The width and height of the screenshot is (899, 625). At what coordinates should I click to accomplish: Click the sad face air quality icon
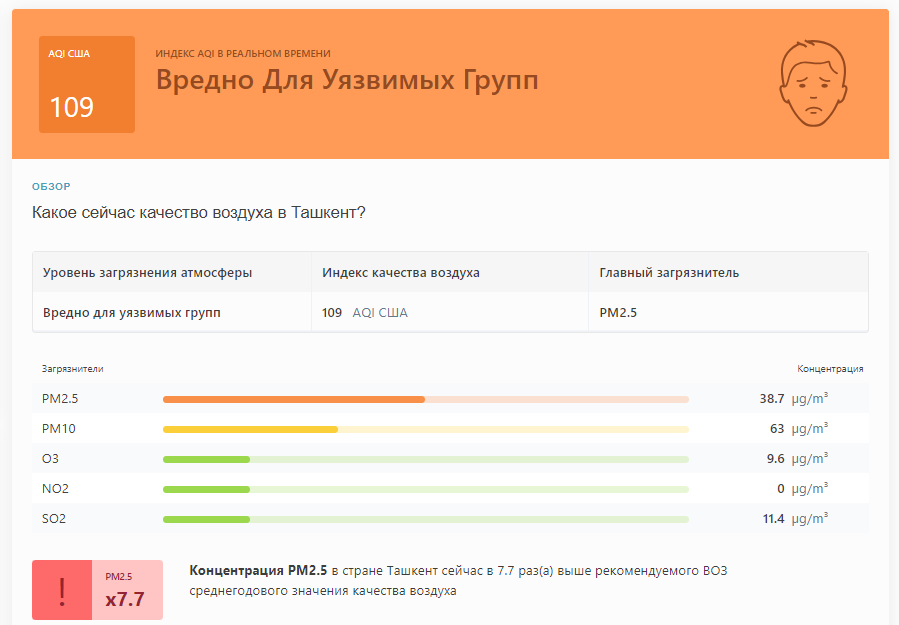tap(813, 83)
